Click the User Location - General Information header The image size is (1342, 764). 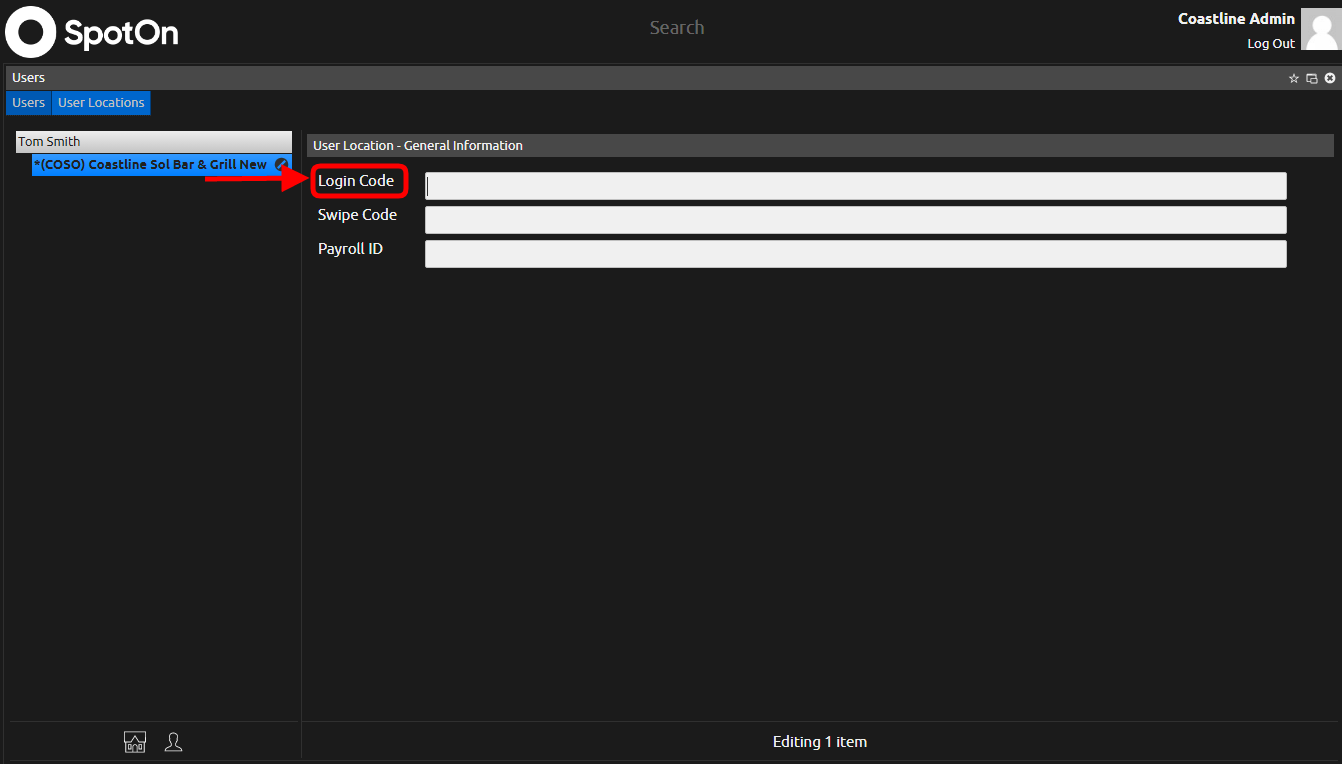pyautogui.click(x=820, y=146)
